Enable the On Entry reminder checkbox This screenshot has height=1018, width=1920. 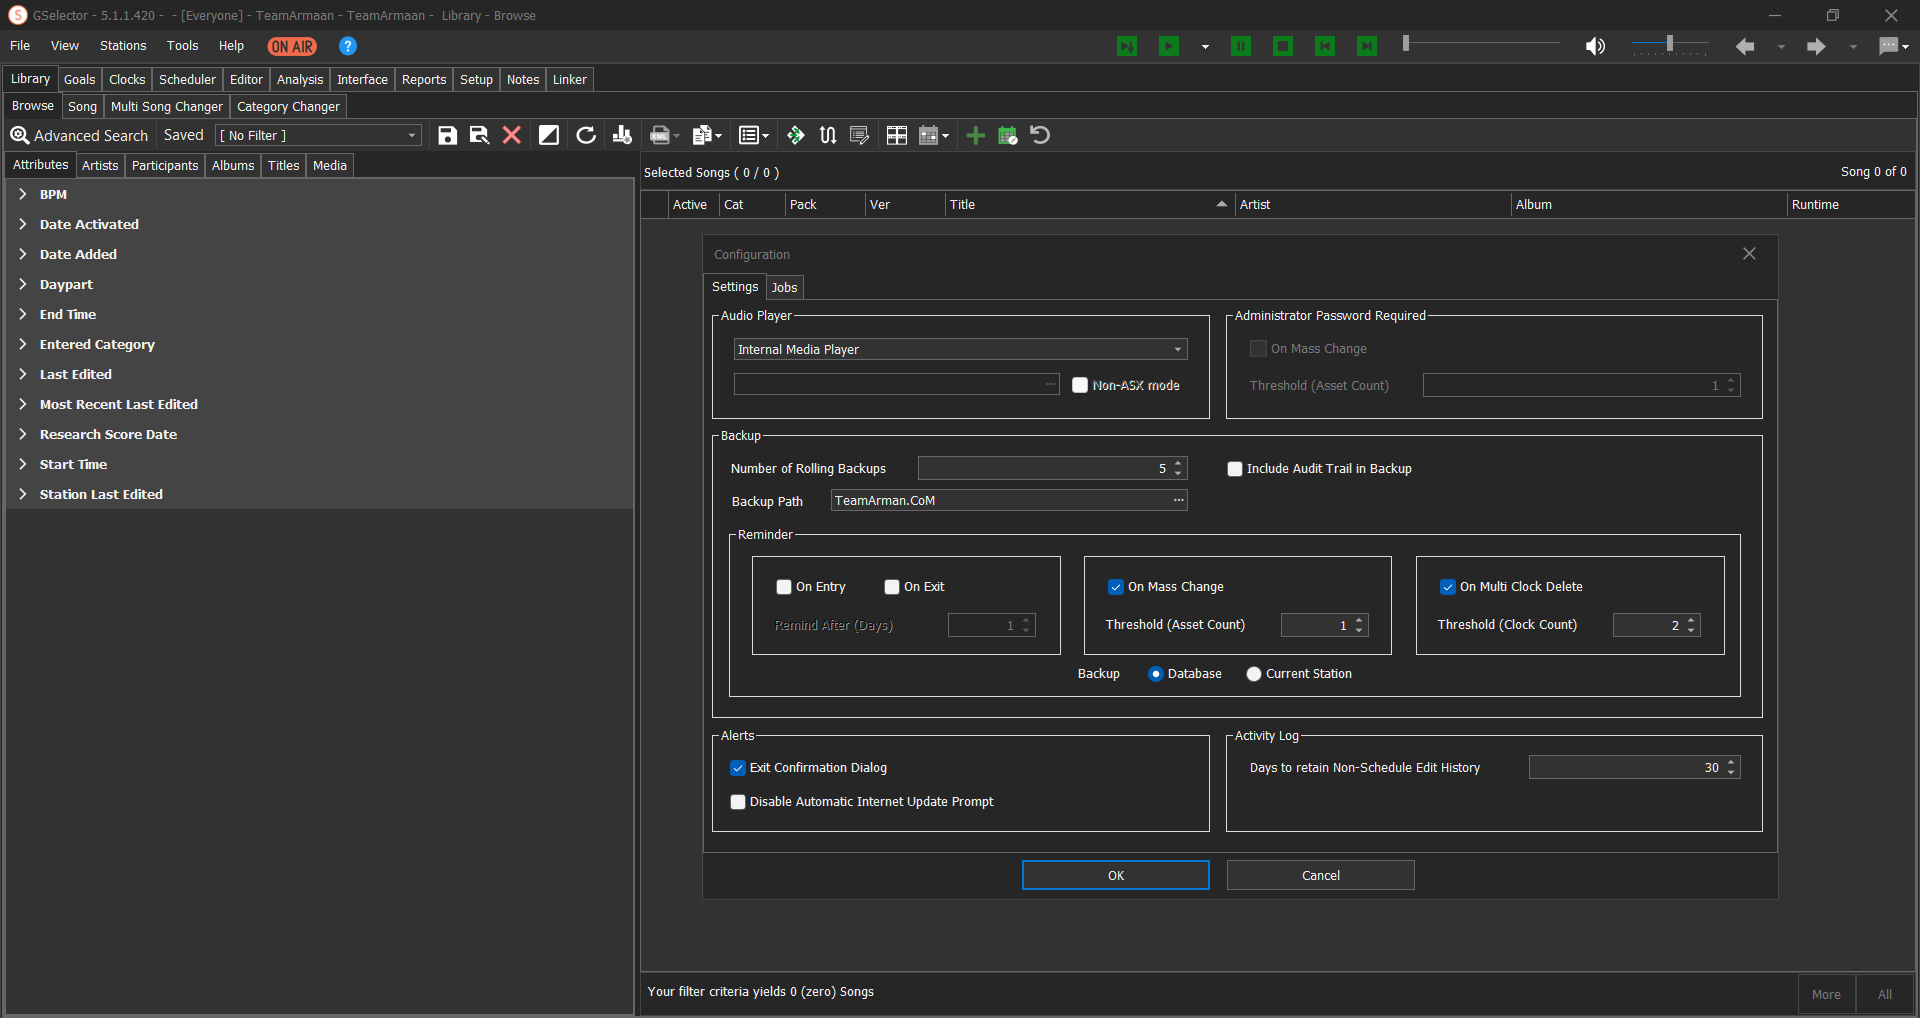coord(784,587)
